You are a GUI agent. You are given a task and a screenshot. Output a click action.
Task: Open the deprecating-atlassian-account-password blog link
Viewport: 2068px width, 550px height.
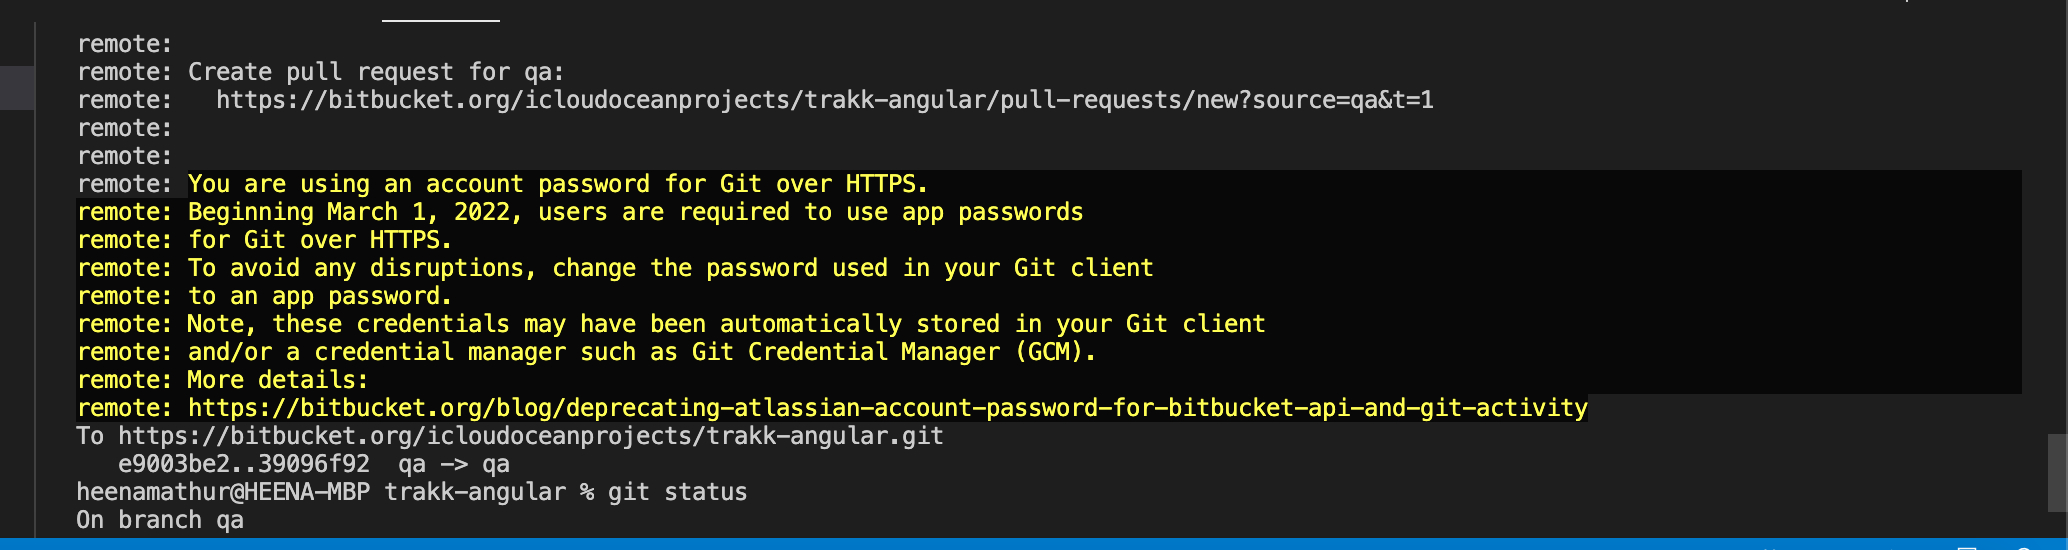coord(887,408)
